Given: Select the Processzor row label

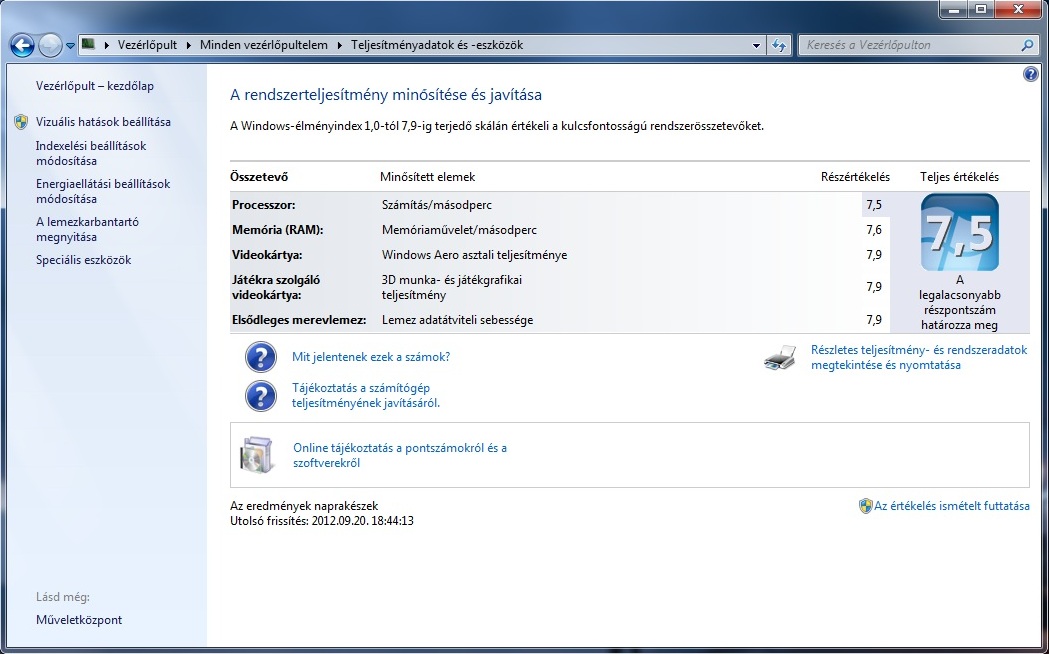Looking at the screenshot, I should click(264, 205).
